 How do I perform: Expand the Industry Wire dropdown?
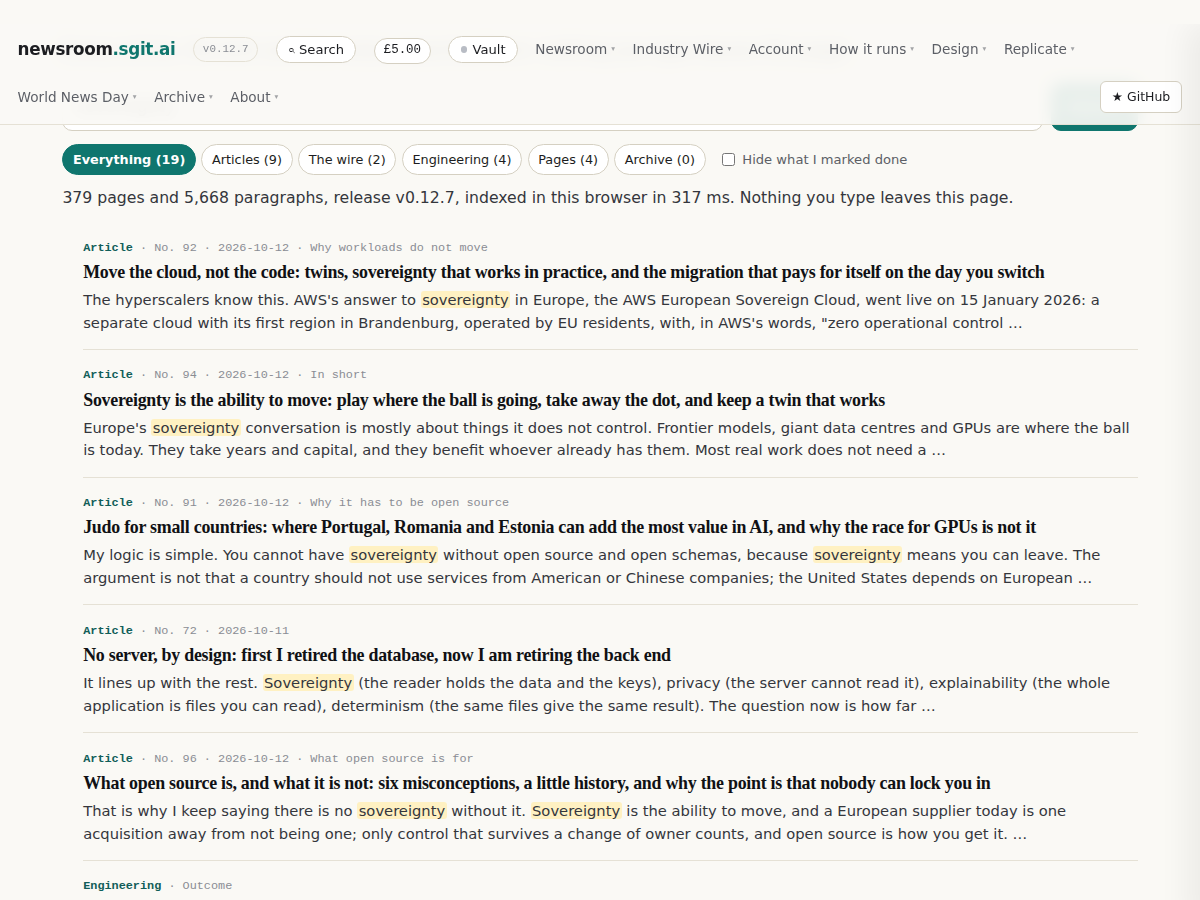(682, 49)
